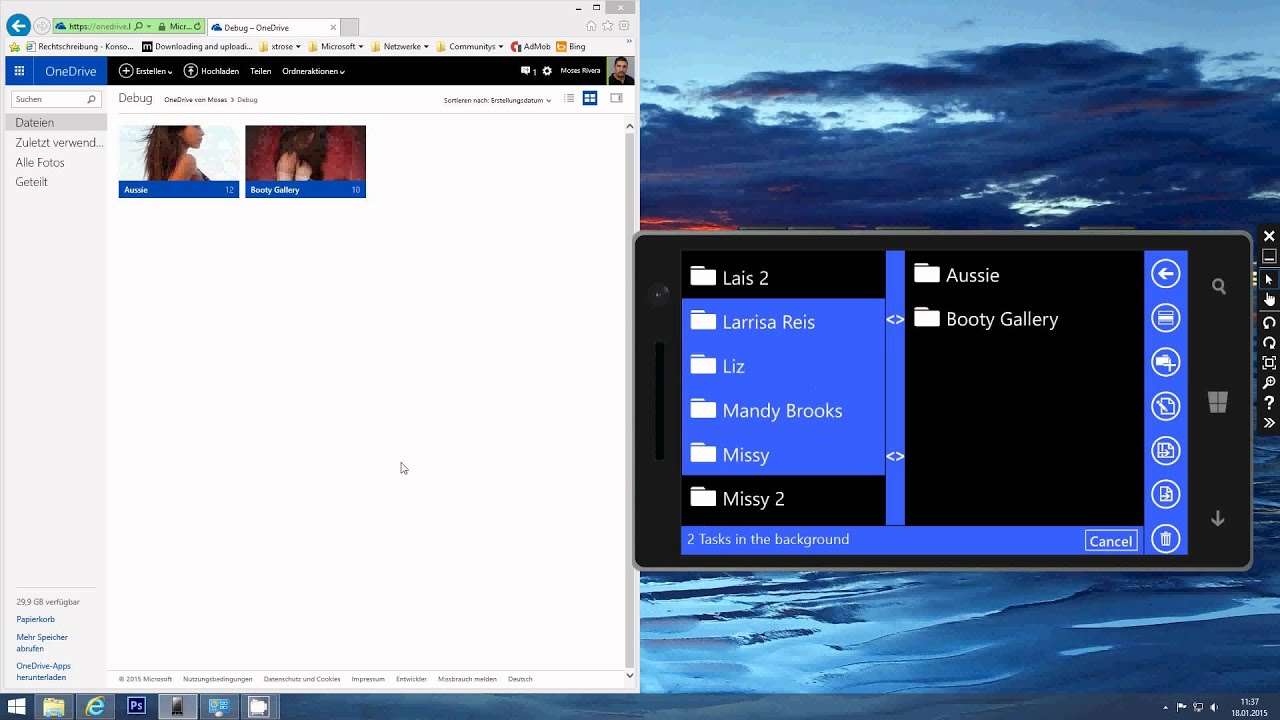Viewport: 1280px width, 720px height.
Task: Open Internet Explorer from the taskbar
Action: [96, 706]
